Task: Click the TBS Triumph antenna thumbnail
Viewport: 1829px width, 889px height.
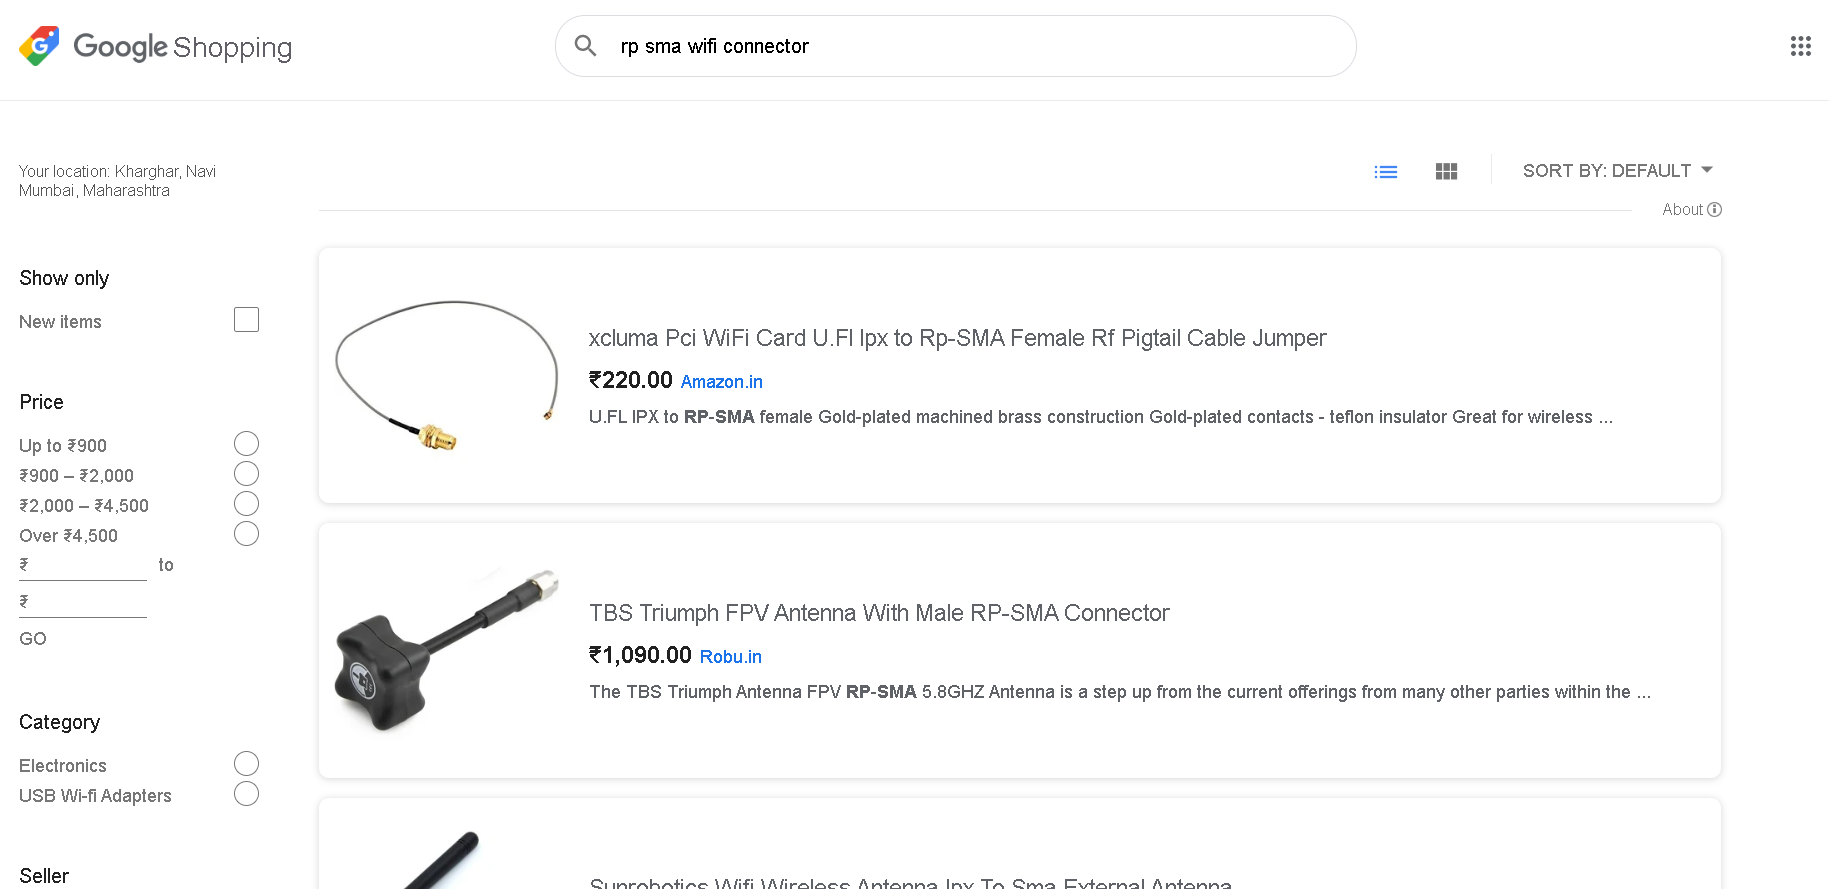Action: pyautogui.click(x=447, y=650)
